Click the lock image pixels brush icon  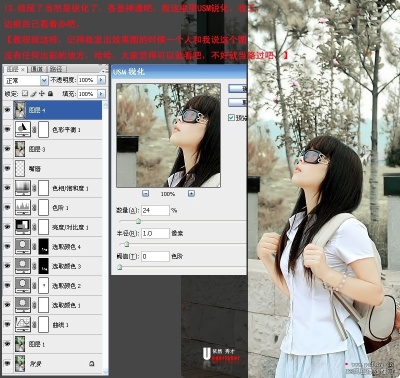point(33,94)
